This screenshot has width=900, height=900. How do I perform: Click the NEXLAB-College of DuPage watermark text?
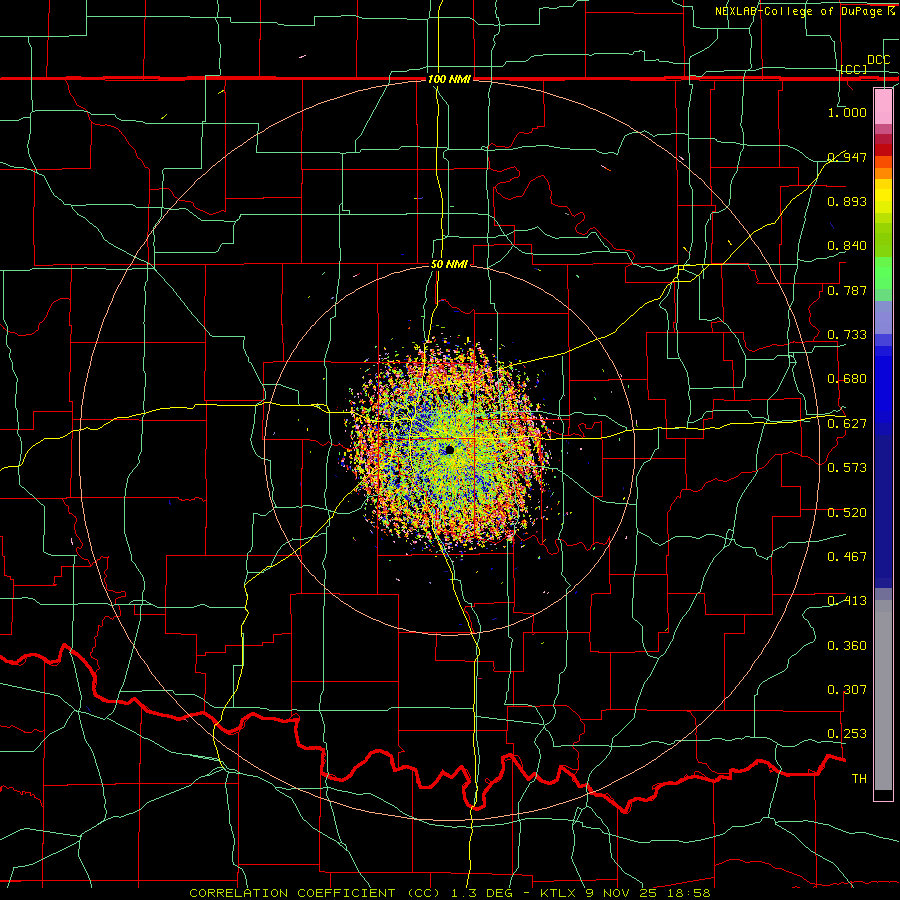(x=805, y=11)
